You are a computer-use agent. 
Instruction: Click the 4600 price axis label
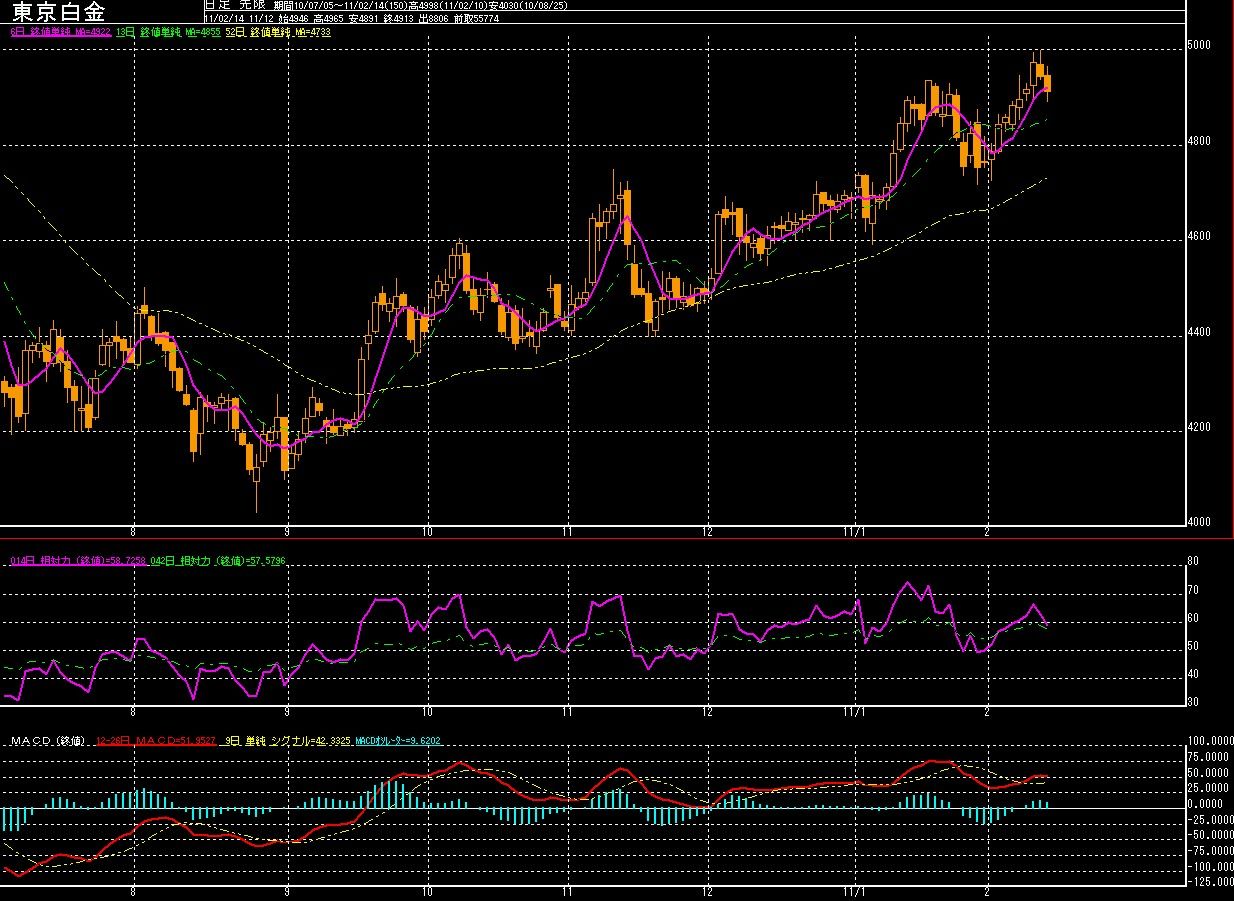[x=1198, y=237]
